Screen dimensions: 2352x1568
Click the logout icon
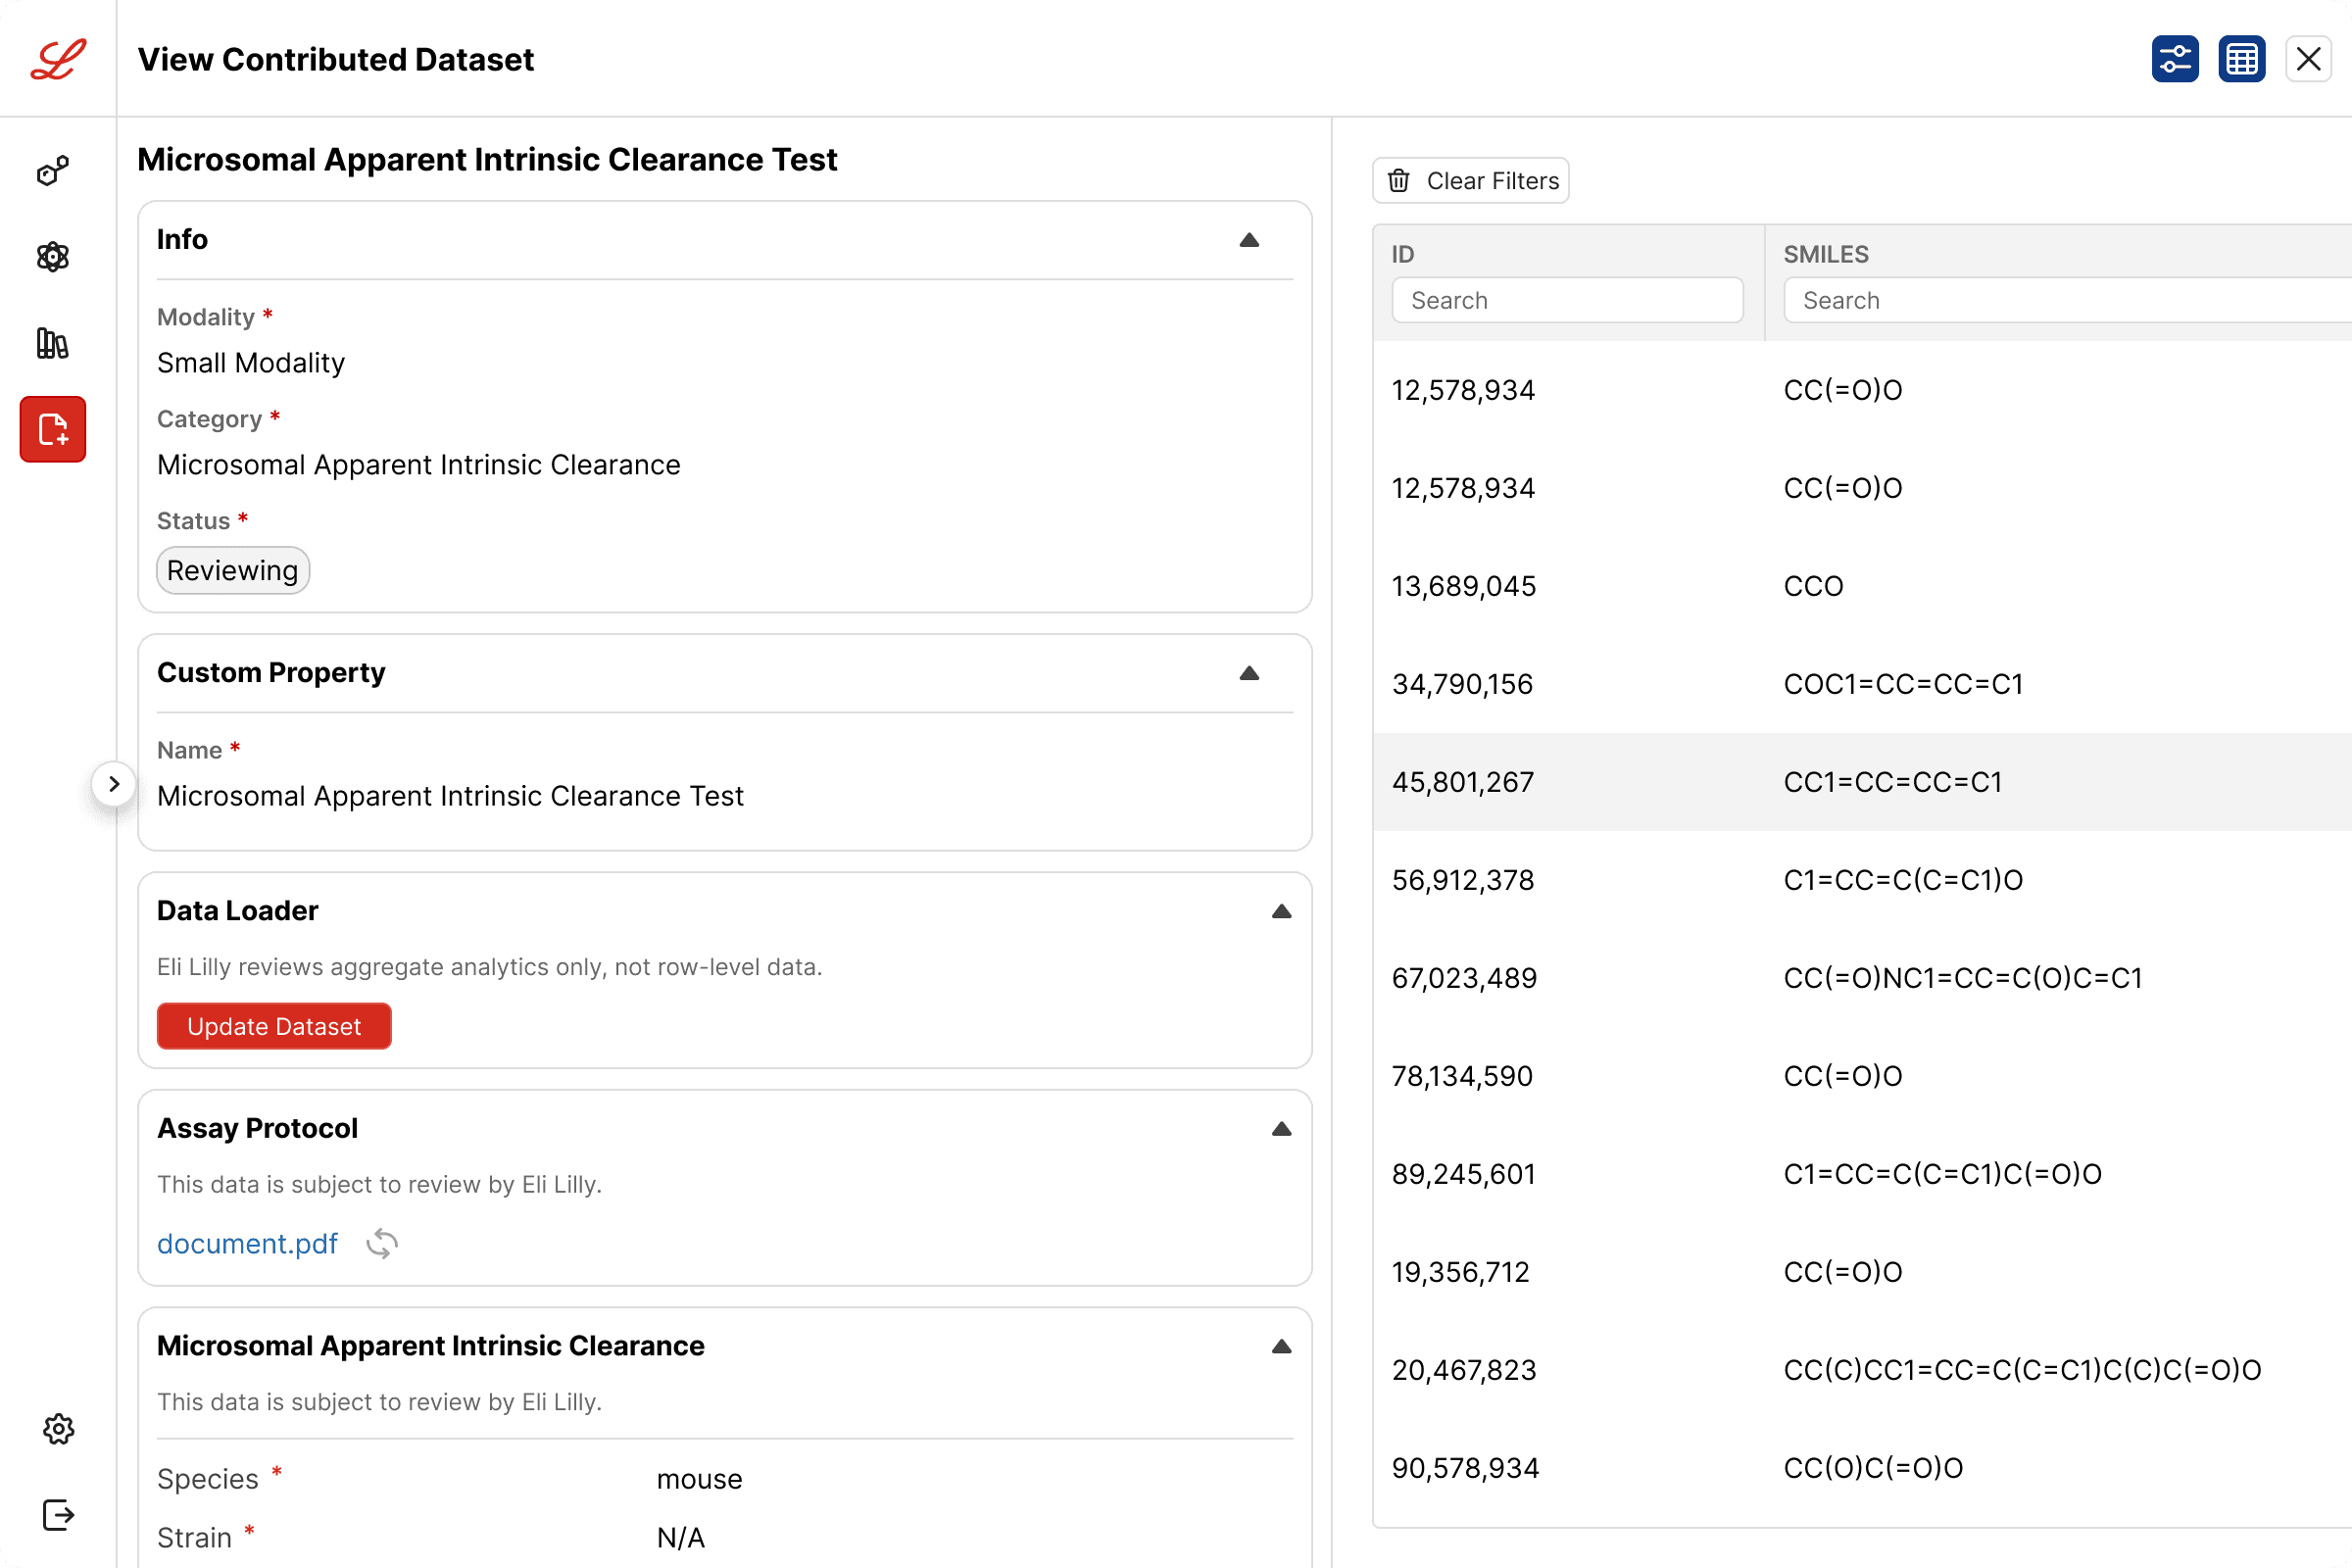[x=58, y=1515]
